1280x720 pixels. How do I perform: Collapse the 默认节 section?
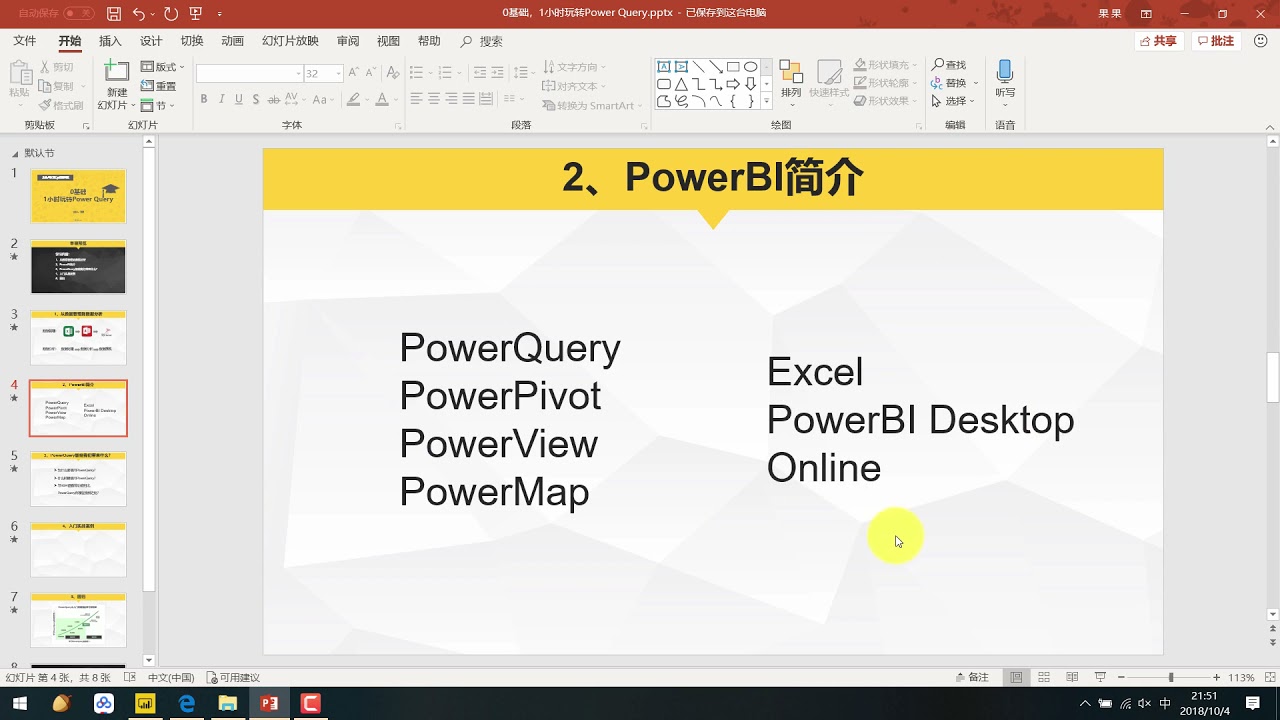[15, 154]
